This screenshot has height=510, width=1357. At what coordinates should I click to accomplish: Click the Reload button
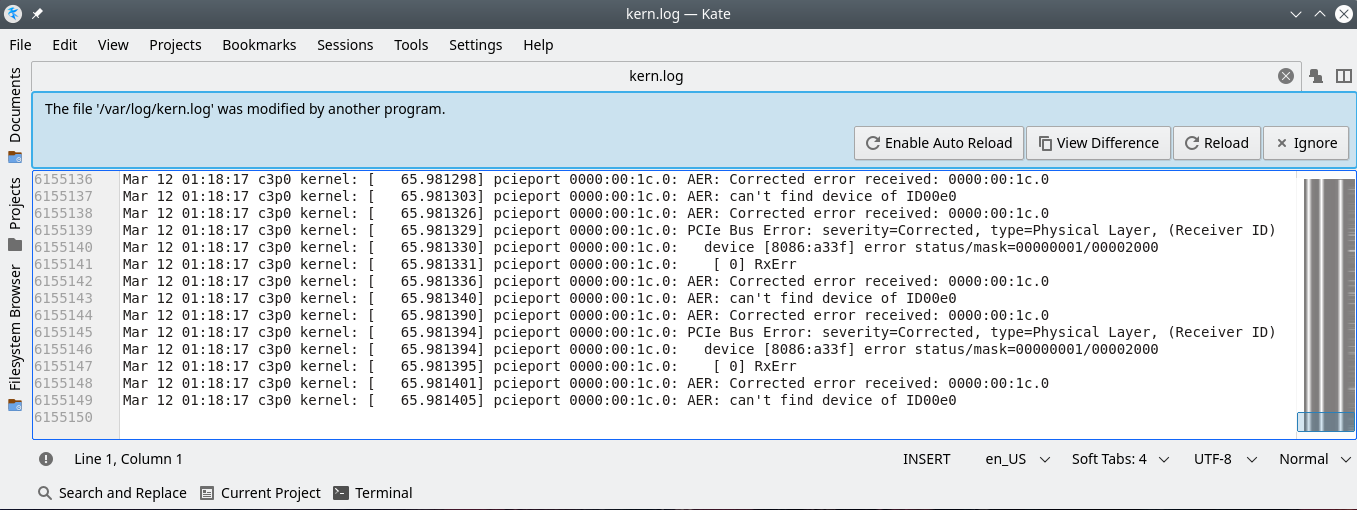pos(1216,143)
